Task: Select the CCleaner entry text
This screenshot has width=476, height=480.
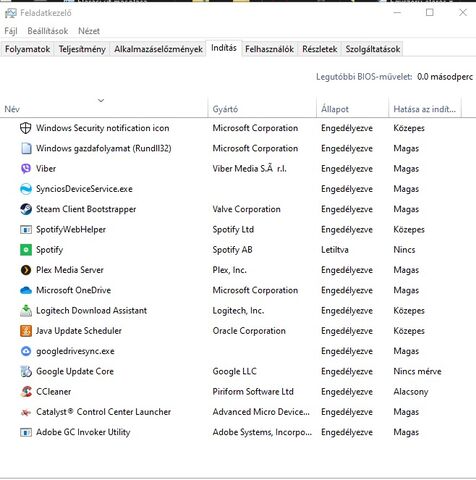Action: 53,392
